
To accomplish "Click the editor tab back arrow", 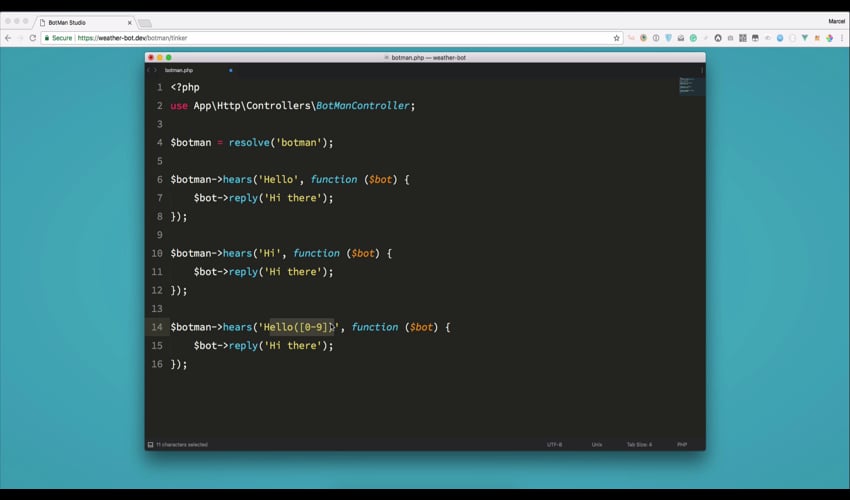I will pyautogui.click(x=149, y=70).
